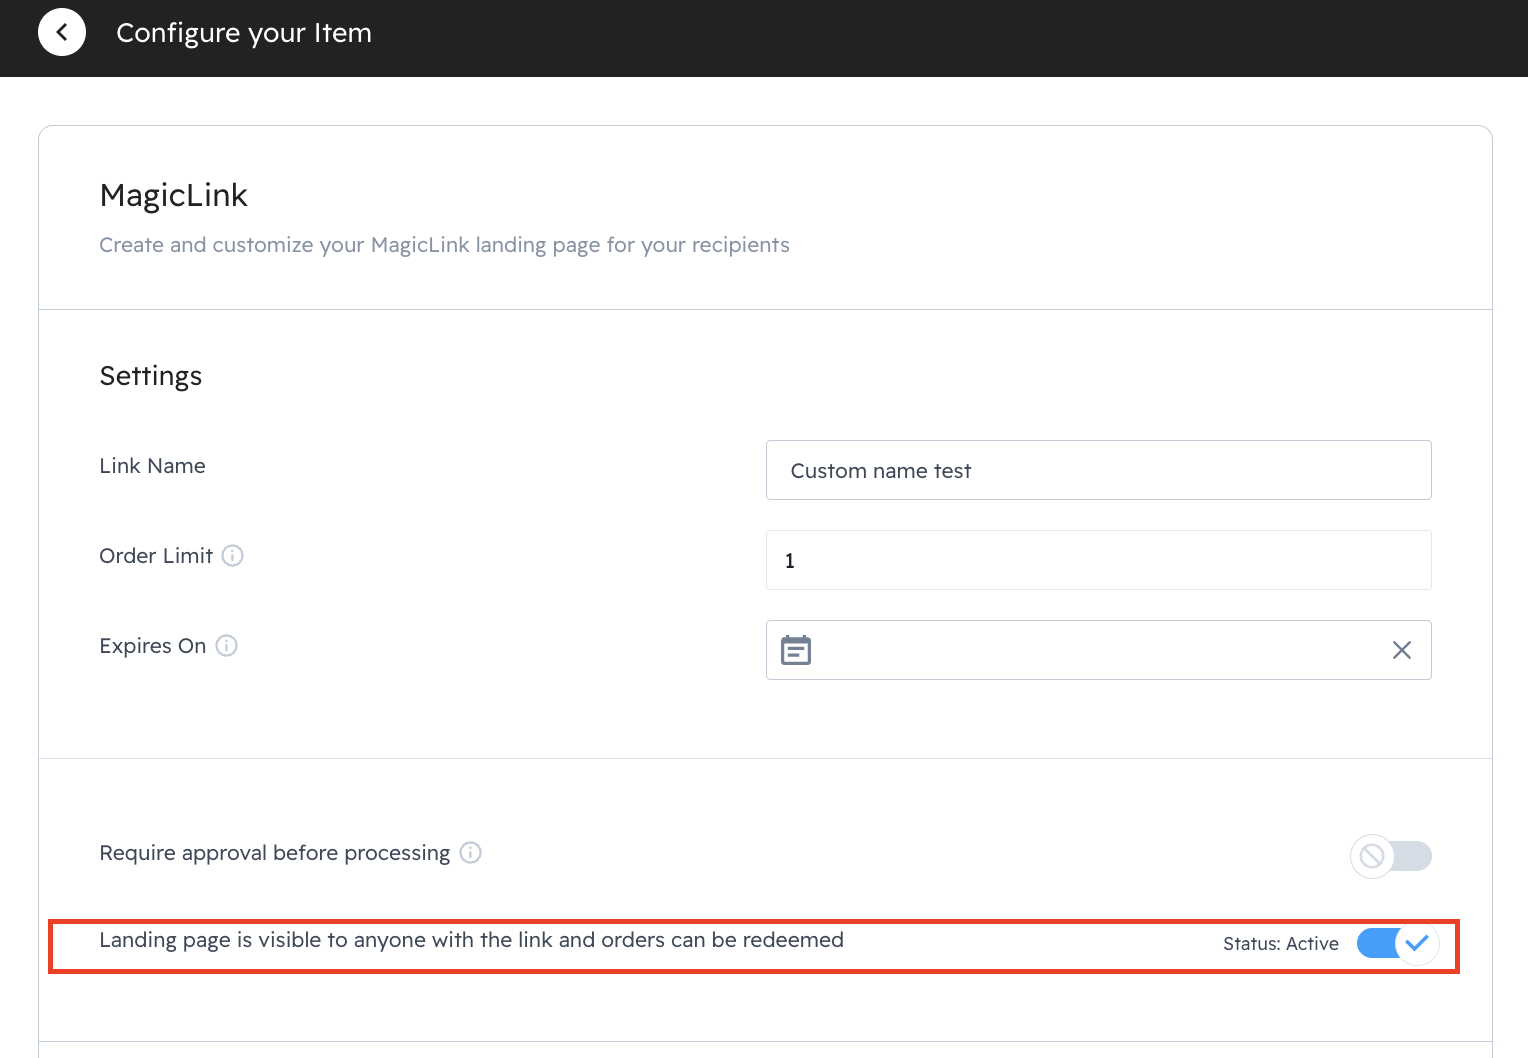This screenshot has width=1528, height=1058.
Task: Click inside the Link Name field showing Custom name test
Action: point(1097,470)
